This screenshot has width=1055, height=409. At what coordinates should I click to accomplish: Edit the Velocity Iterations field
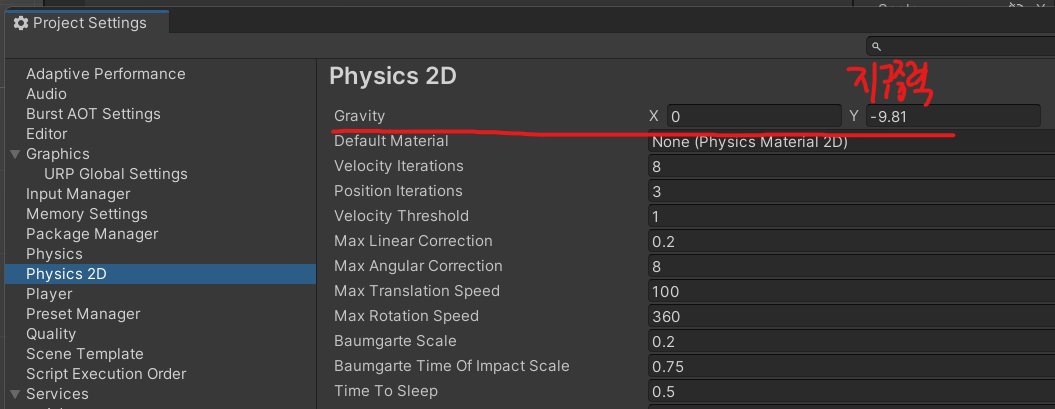850,167
